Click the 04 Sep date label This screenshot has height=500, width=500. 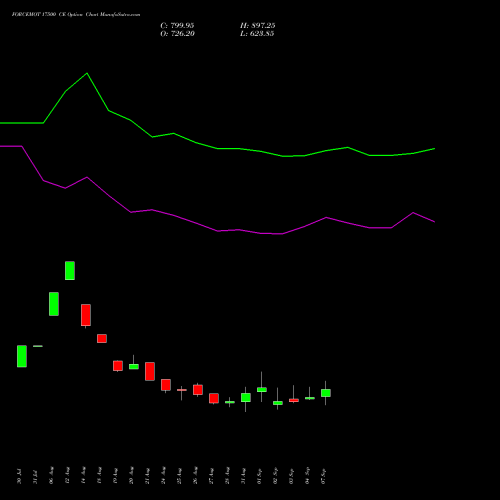point(307,476)
